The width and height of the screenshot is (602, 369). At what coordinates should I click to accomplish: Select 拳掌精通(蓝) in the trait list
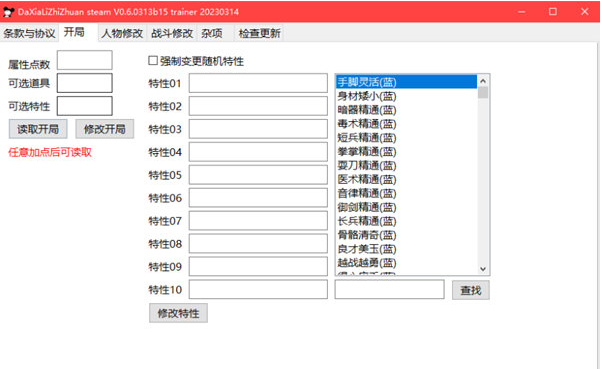406,151
